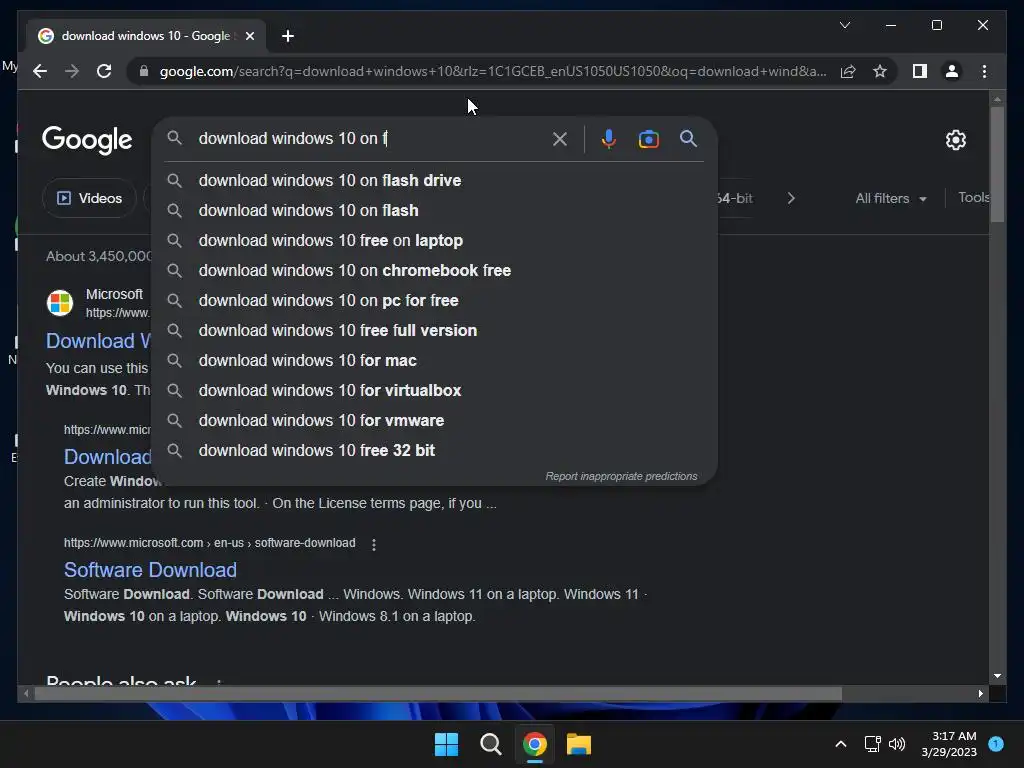1024x768 pixels.
Task: Open tab search chevron in title bar
Action: pos(844,25)
